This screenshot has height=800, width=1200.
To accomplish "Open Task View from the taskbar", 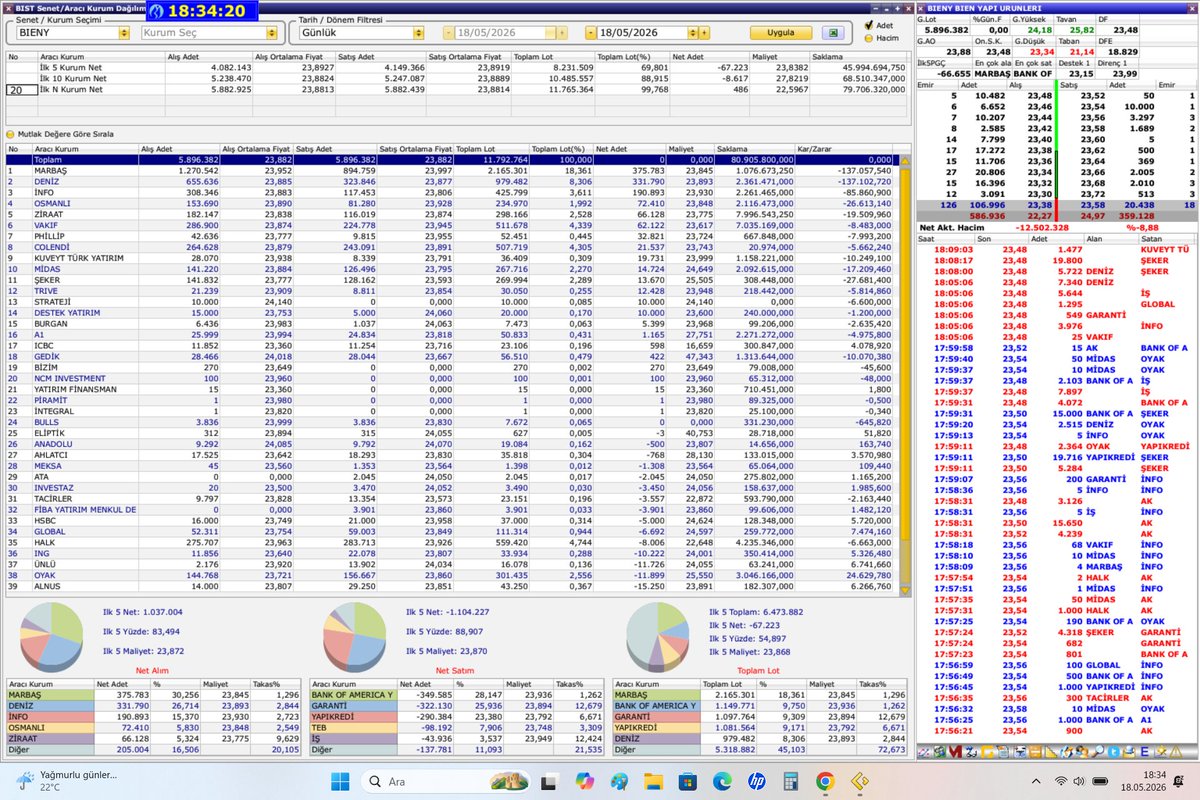I will point(547,780).
